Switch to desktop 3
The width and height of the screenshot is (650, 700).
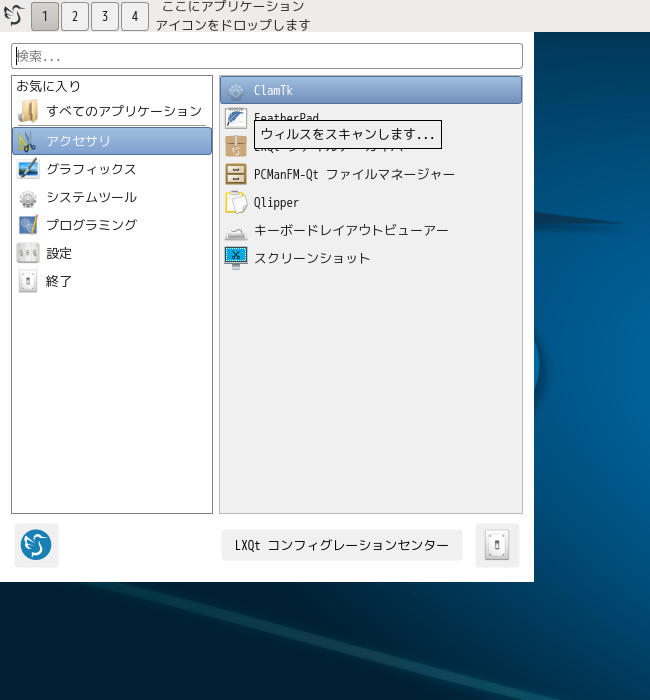pyautogui.click(x=105, y=16)
